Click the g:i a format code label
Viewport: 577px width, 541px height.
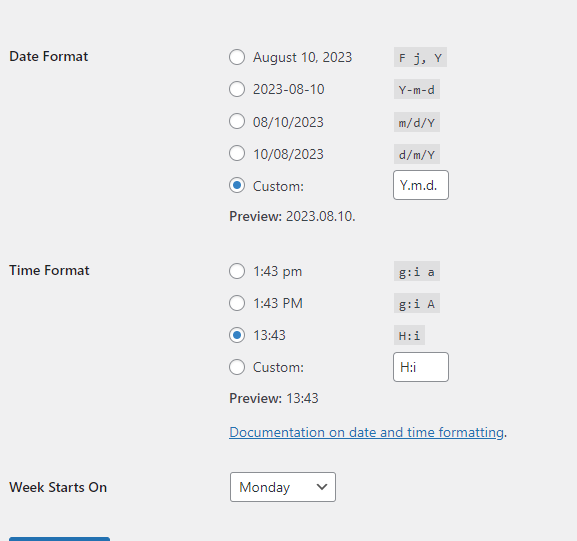417,272
